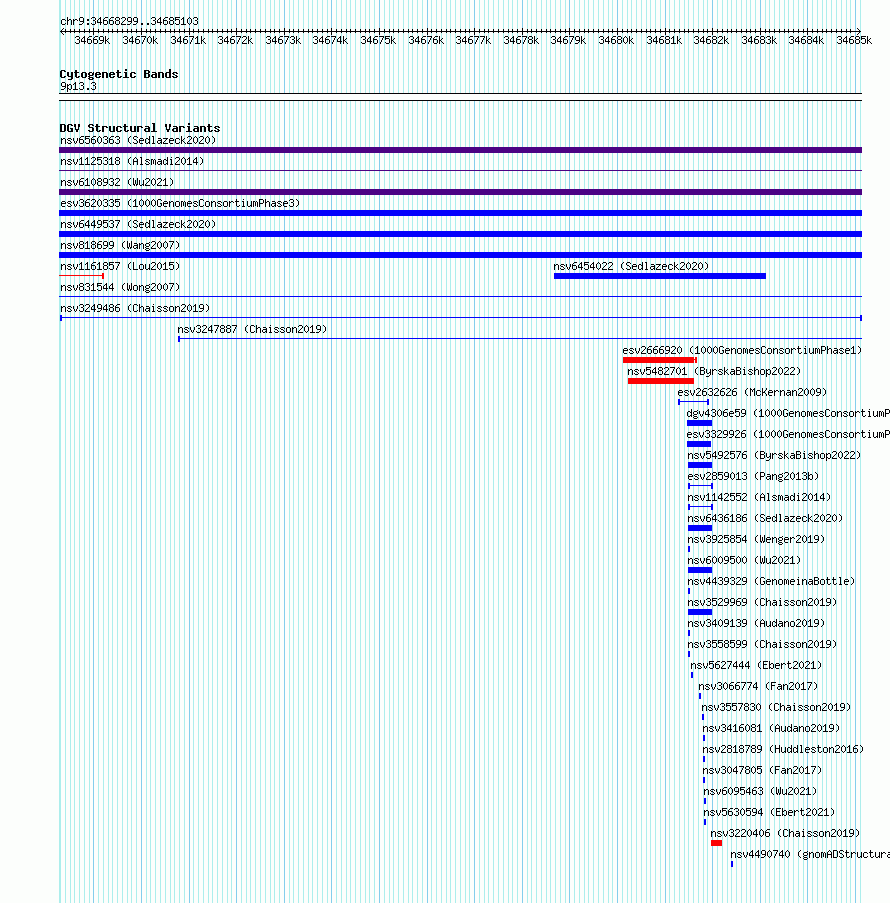Image resolution: width=890 pixels, height=903 pixels.
Task: Select nsv3220406 (Chaisson2019) variant label
Action: pos(785,834)
